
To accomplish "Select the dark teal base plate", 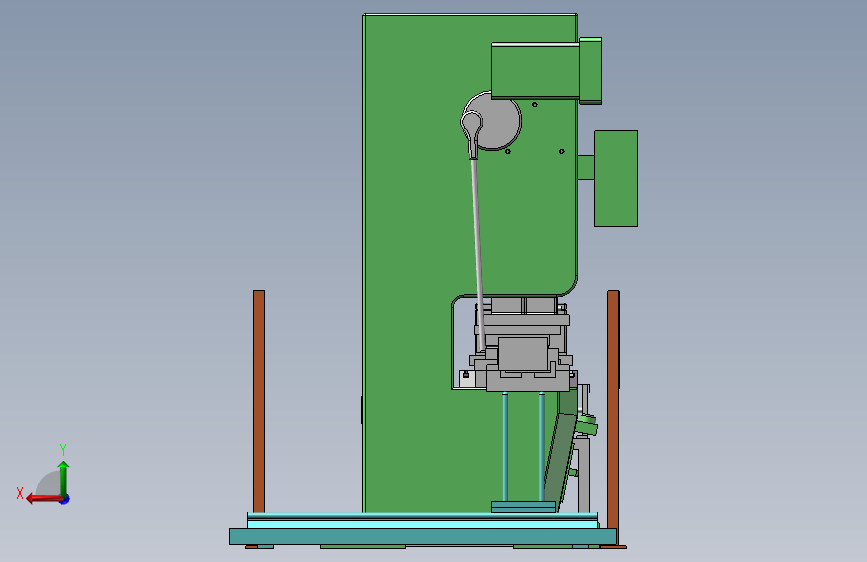I will [x=422, y=537].
